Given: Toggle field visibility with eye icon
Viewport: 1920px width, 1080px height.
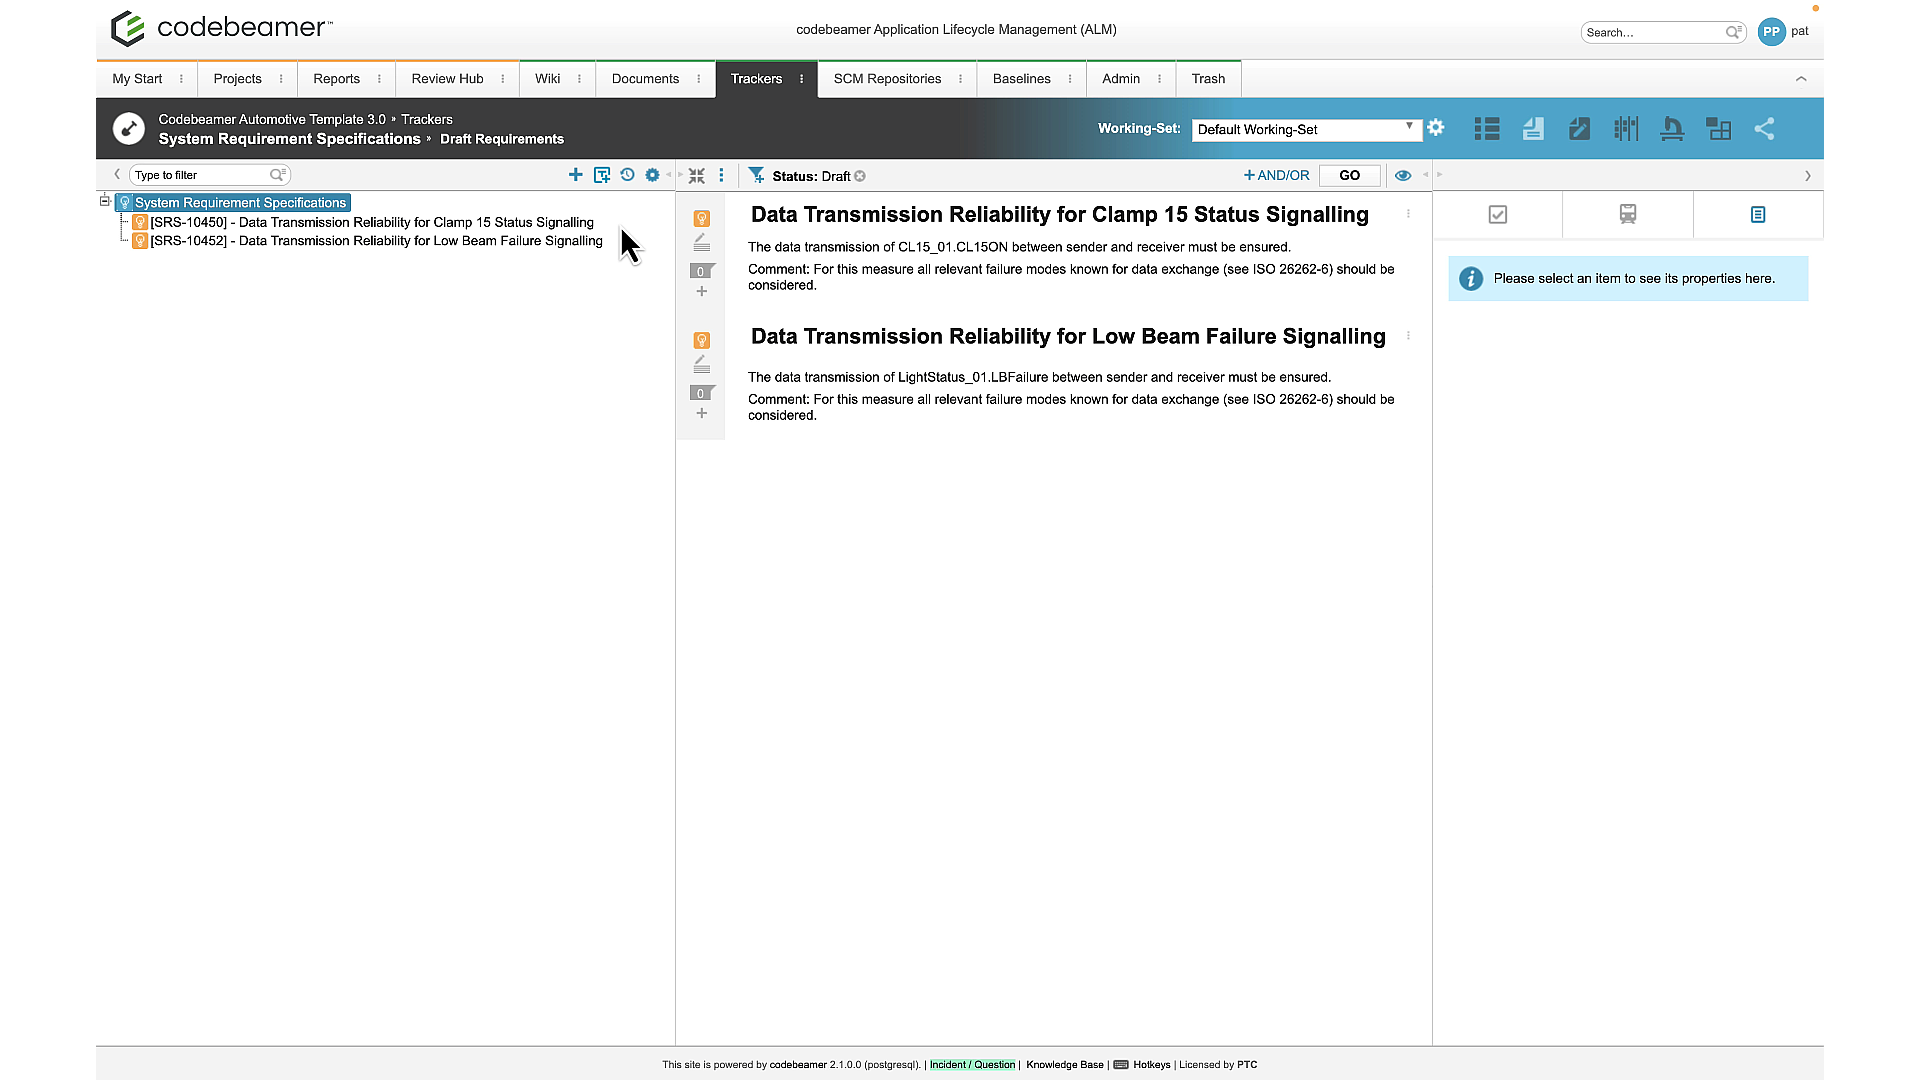Looking at the screenshot, I should pos(1403,175).
